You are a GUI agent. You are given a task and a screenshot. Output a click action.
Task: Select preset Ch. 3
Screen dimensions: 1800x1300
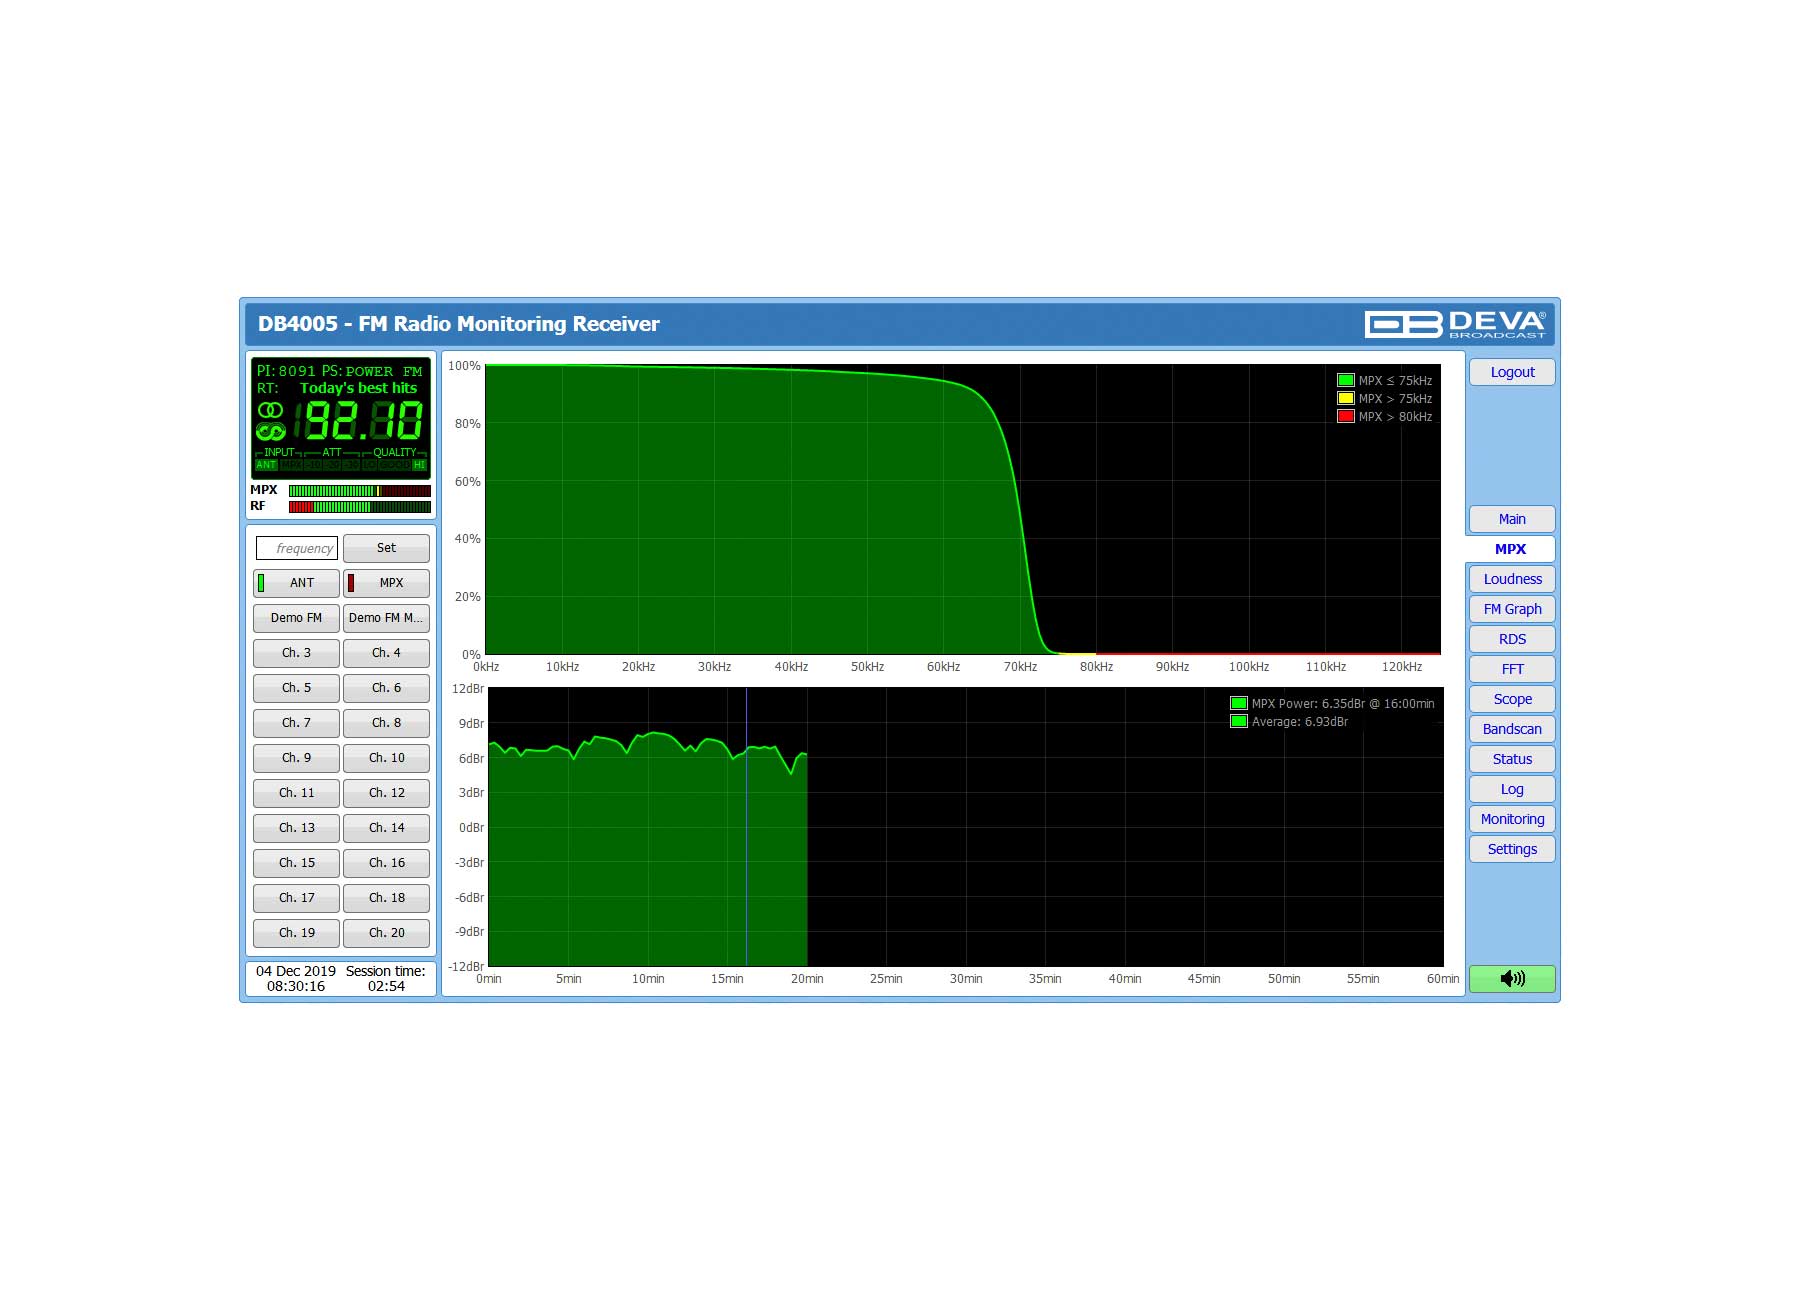tap(296, 653)
